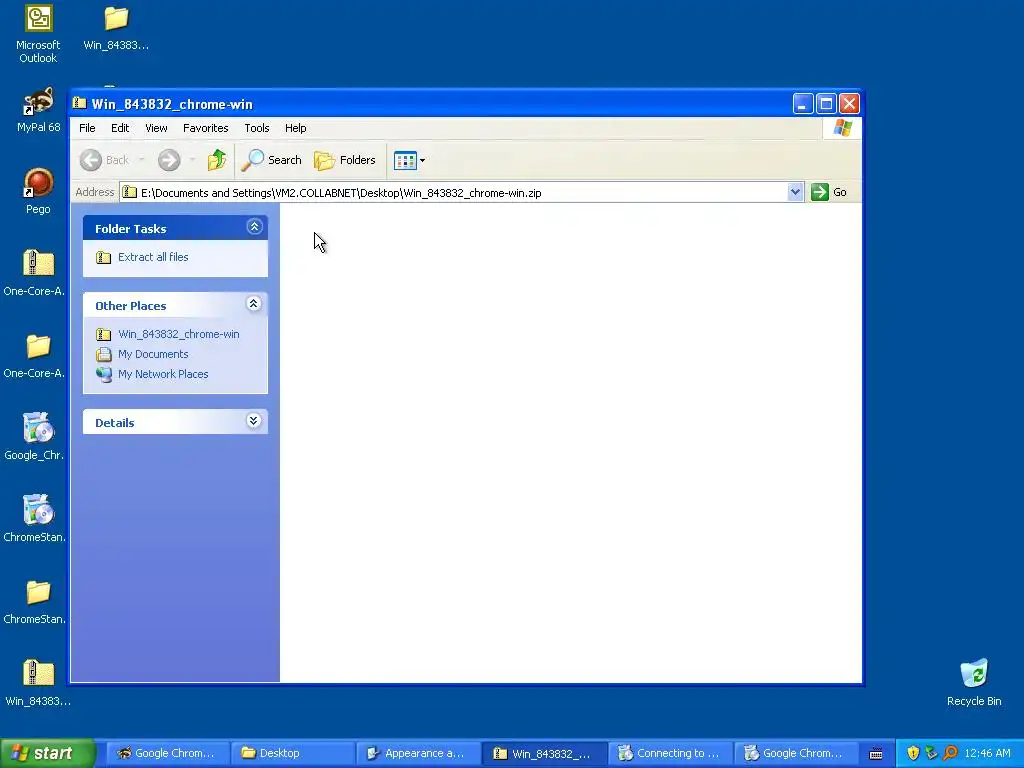
Task: Collapse the Folder Tasks panel
Action: (x=254, y=227)
